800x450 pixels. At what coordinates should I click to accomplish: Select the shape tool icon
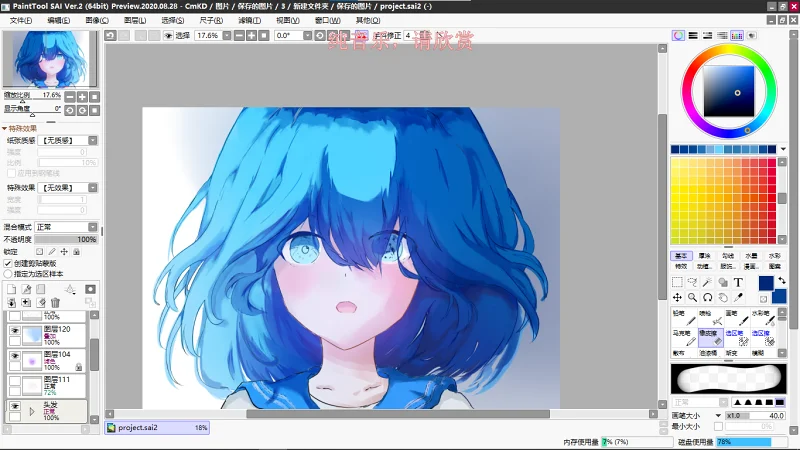[723, 282]
